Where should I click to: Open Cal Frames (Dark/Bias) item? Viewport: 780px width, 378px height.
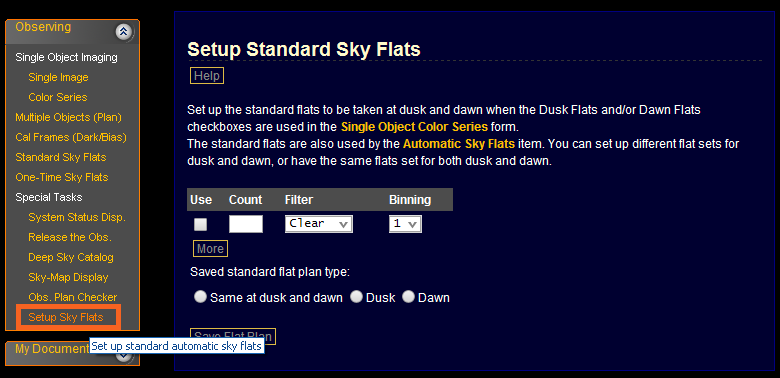(x=71, y=137)
